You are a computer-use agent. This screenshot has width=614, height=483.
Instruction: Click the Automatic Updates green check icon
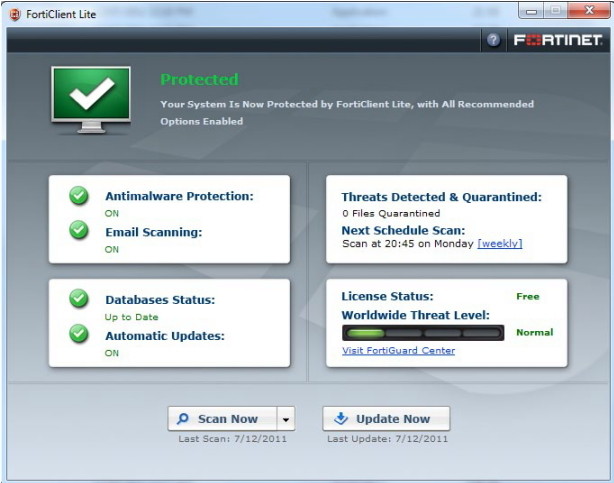(79, 335)
